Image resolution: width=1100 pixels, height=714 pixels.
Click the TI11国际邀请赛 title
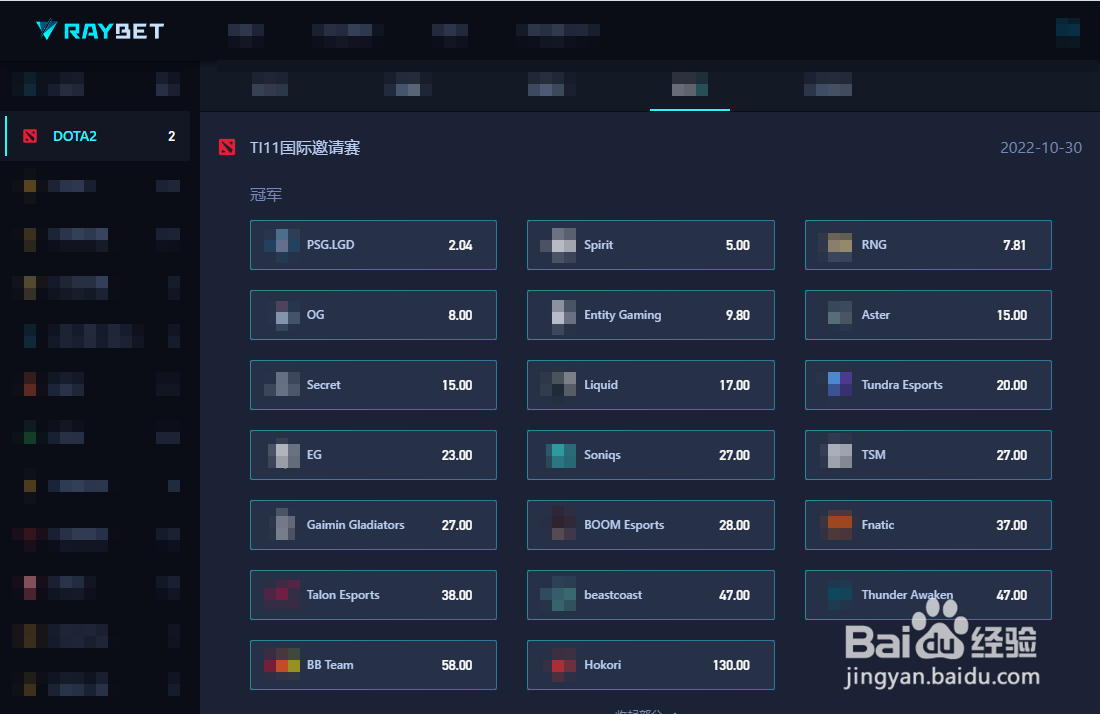point(305,147)
